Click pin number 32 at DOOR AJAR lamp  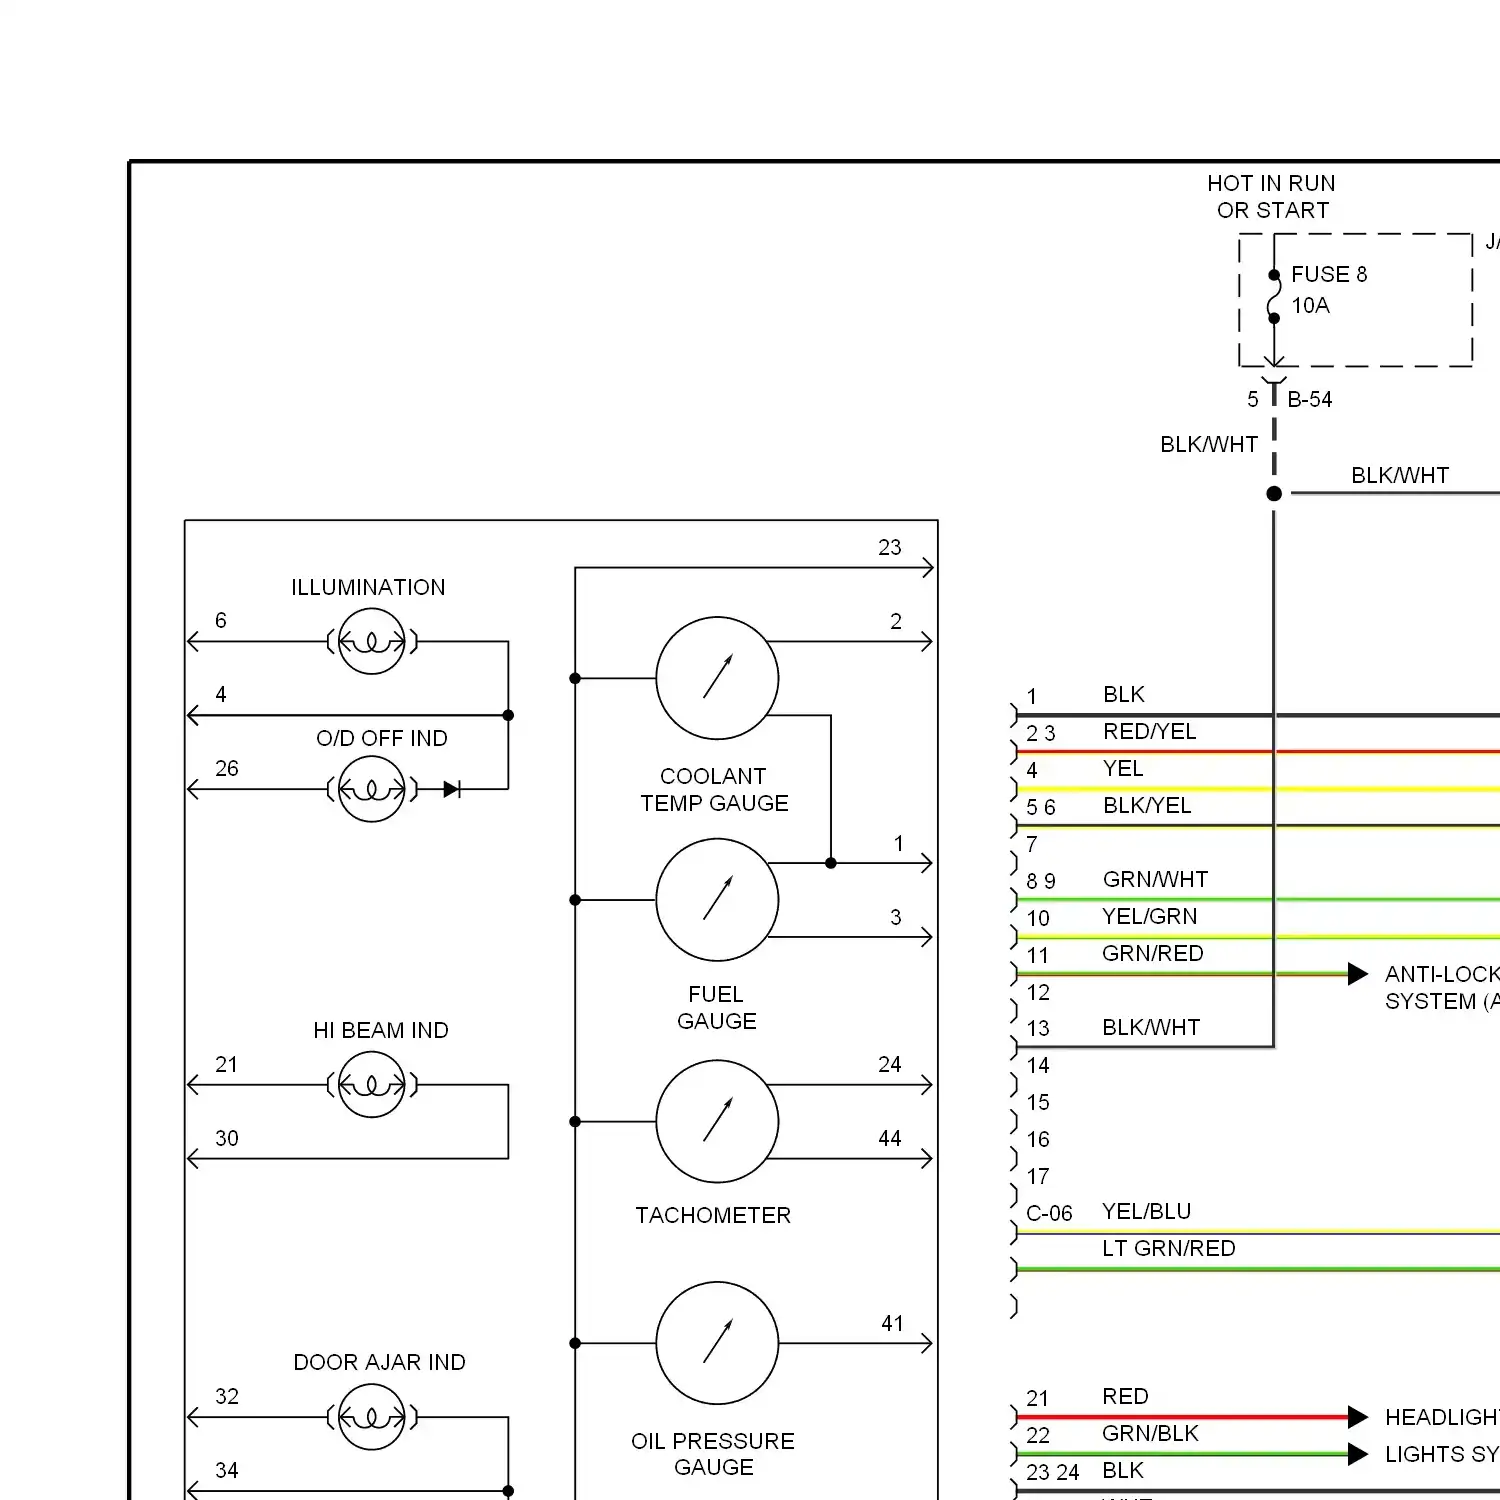227,1396
